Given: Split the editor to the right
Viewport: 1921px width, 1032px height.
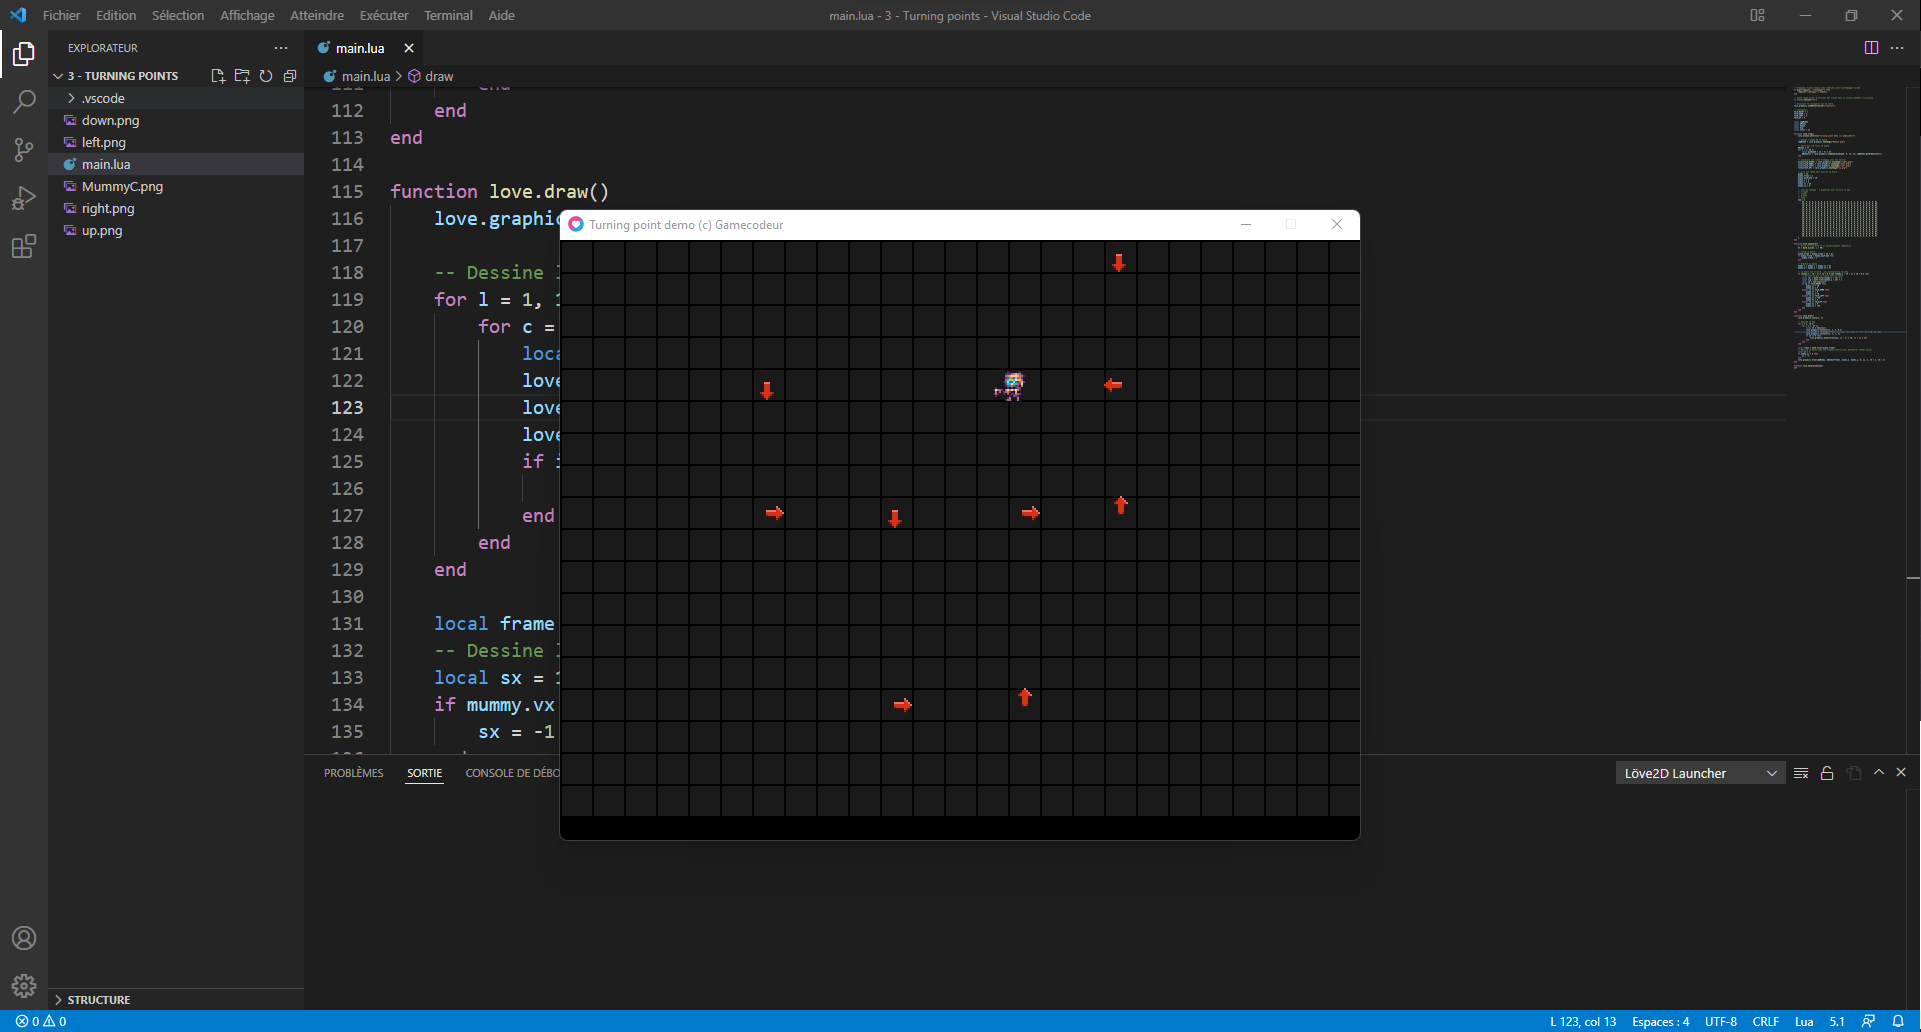Looking at the screenshot, I should tap(1871, 48).
